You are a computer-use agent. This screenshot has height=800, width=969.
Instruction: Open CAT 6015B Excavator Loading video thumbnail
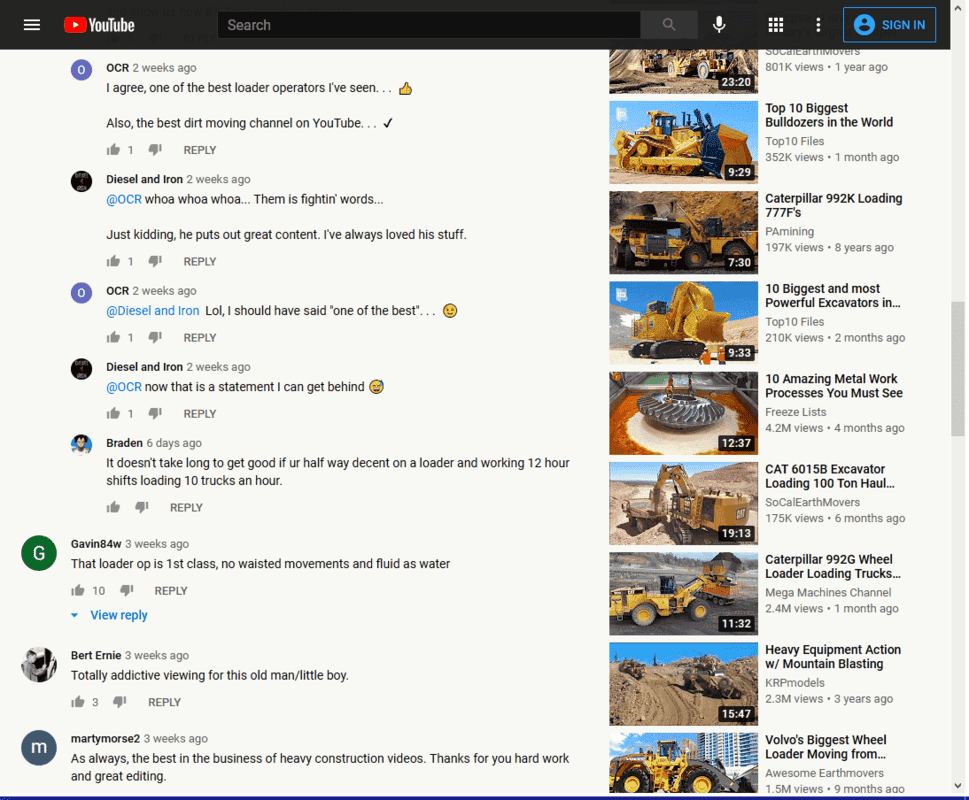coord(683,503)
